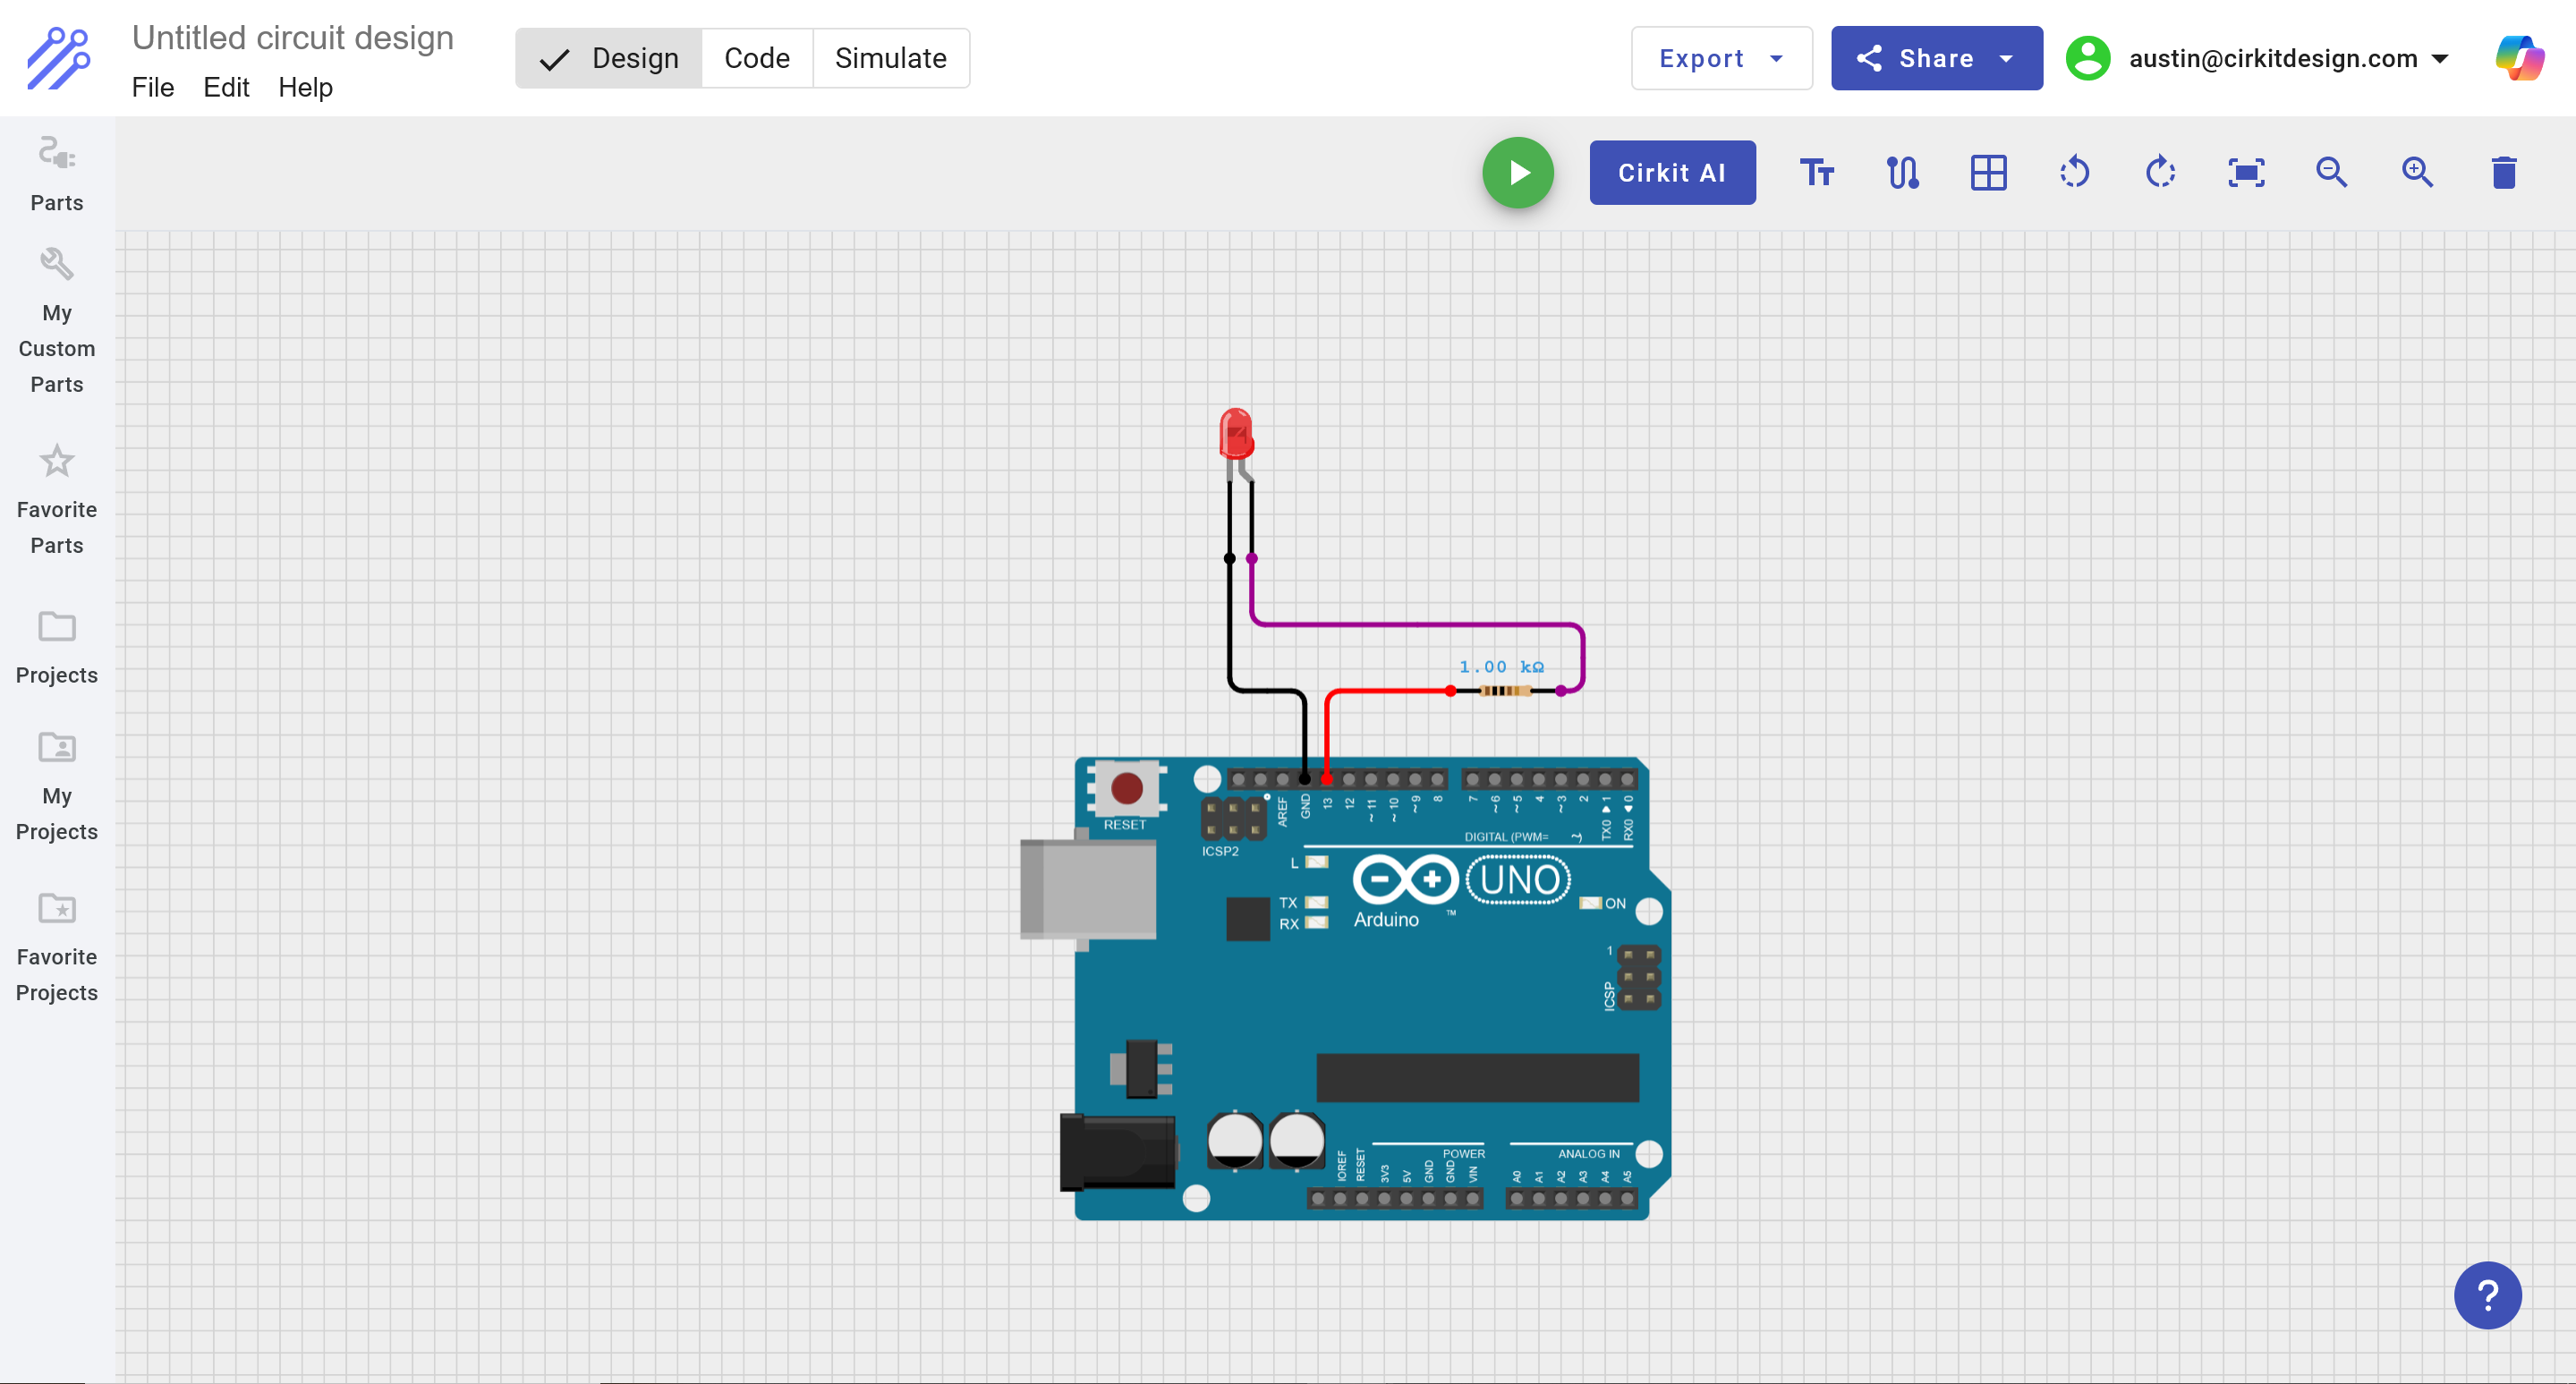Select the red LED component

1236,434
